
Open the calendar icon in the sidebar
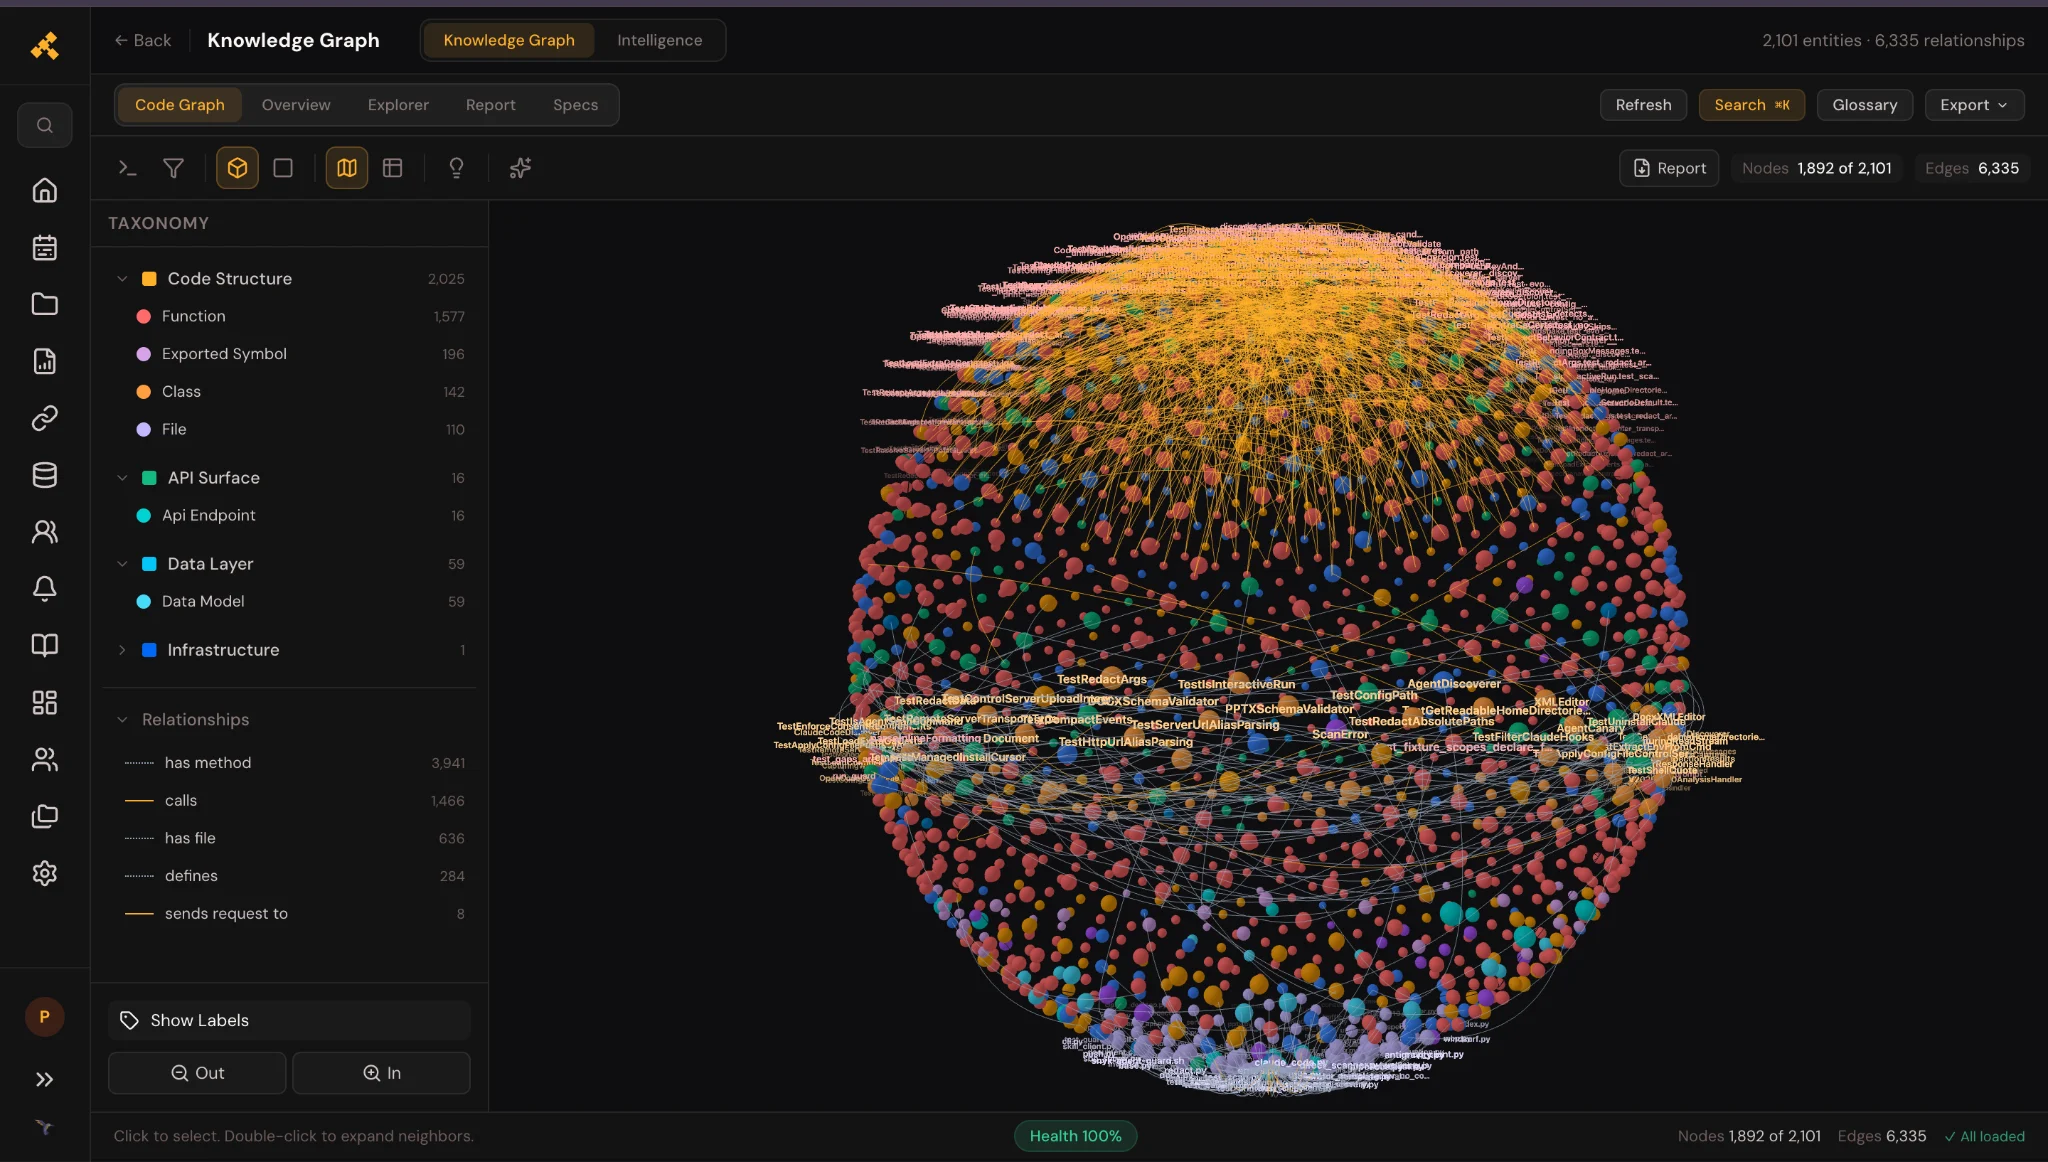pyautogui.click(x=45, y=247)
